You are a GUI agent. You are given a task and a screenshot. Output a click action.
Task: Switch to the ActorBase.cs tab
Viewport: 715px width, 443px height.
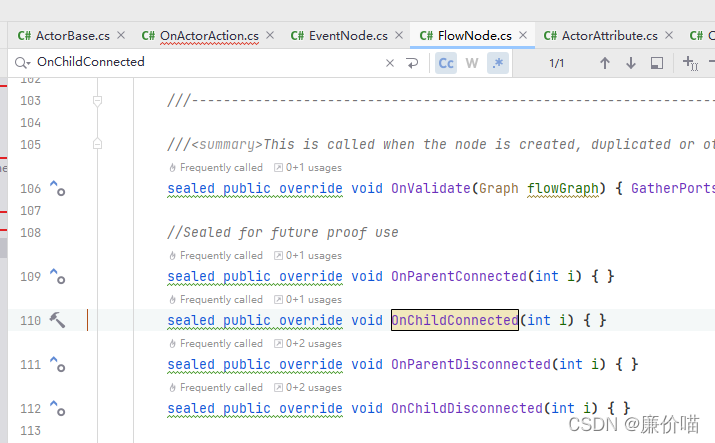(x=64, y=36)
